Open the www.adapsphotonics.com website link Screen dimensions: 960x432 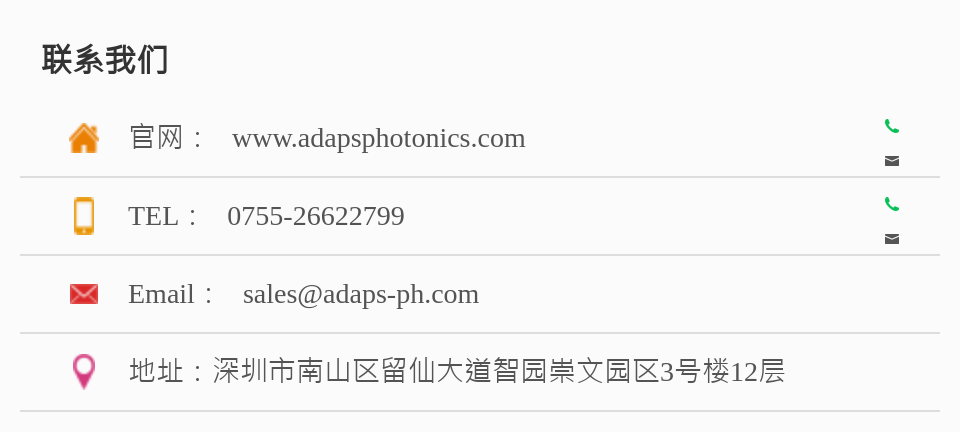378,138
